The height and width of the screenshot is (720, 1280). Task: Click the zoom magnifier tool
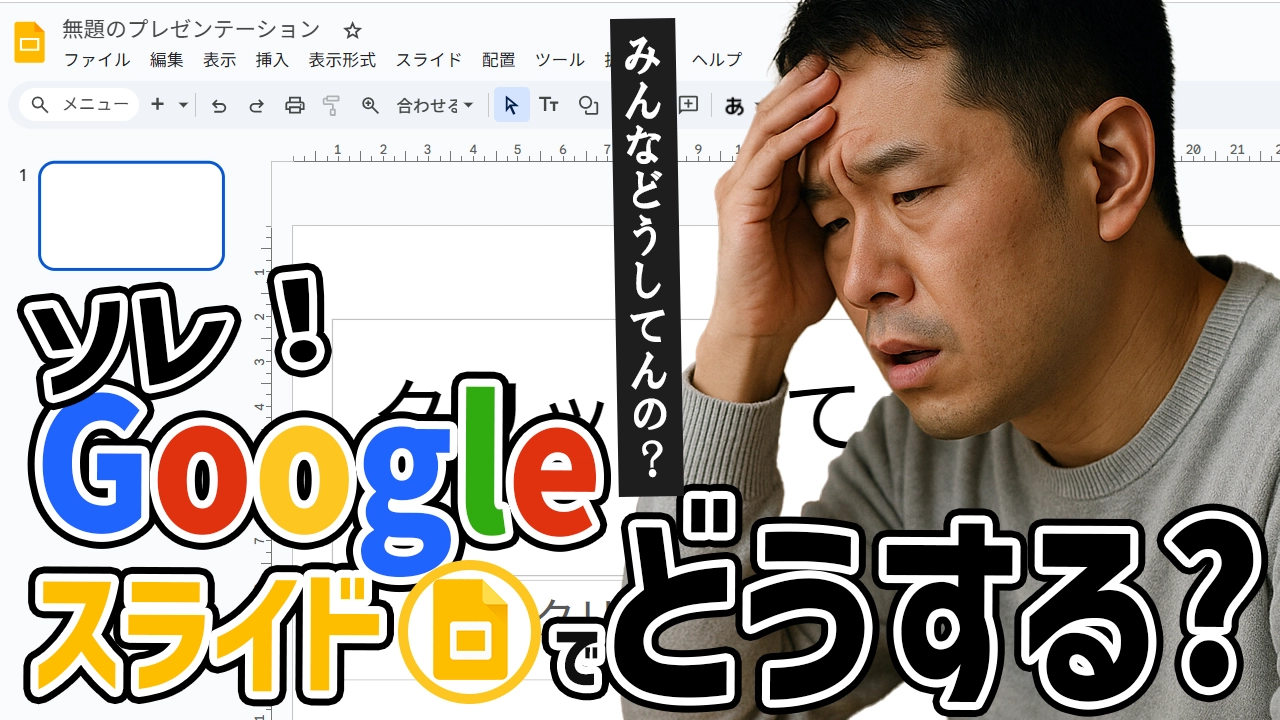(370, 105)
